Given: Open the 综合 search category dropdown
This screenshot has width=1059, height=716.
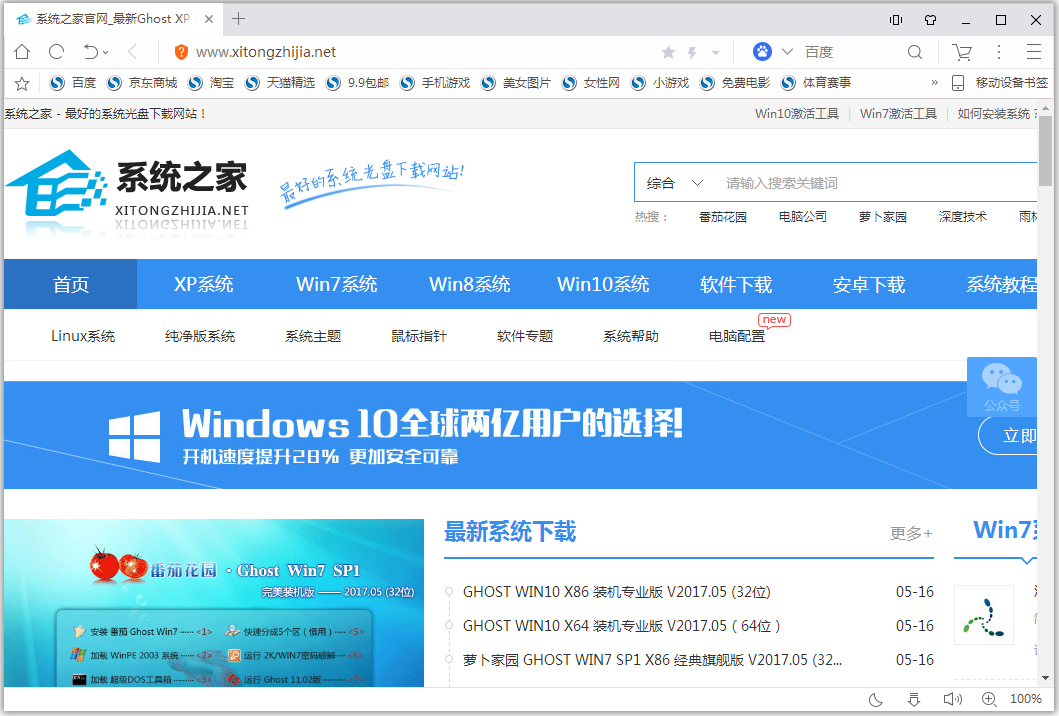Looking at the screenshot, I should [x=674, y=182].
